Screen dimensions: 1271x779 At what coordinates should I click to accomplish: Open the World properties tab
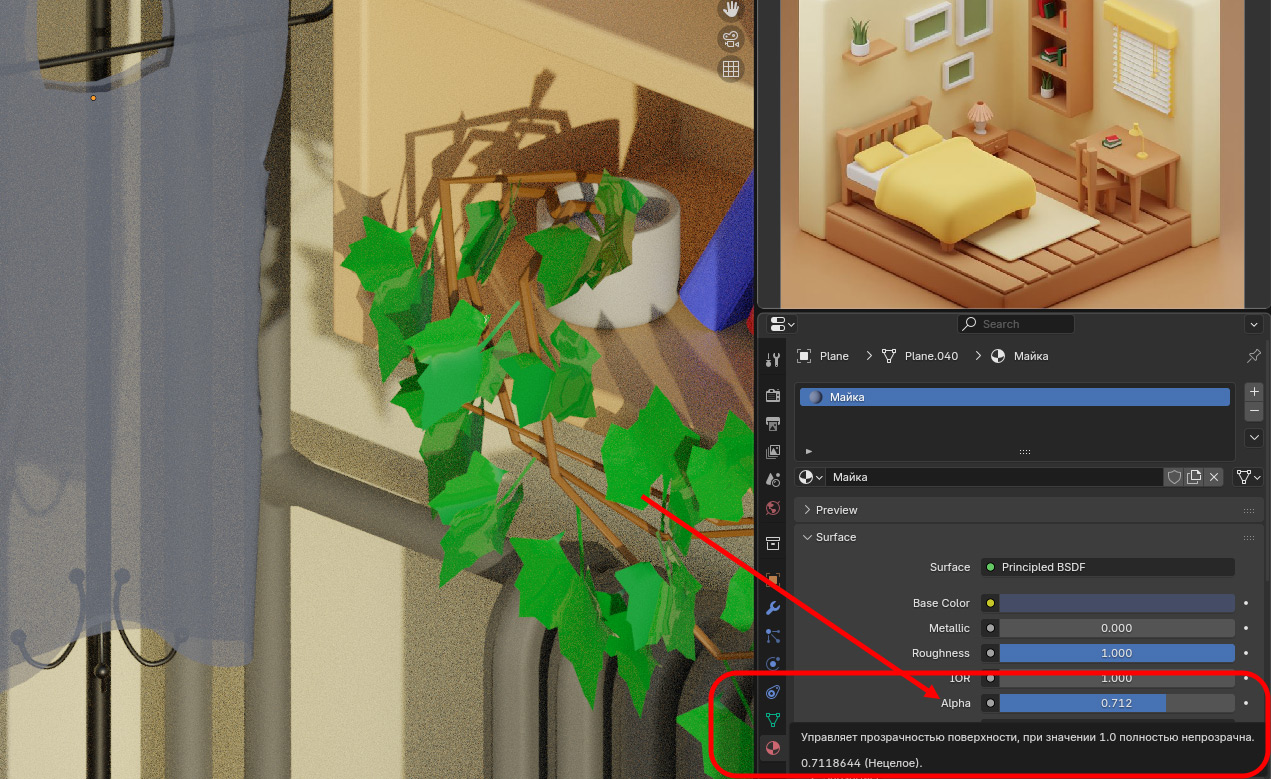pos(773,508)
